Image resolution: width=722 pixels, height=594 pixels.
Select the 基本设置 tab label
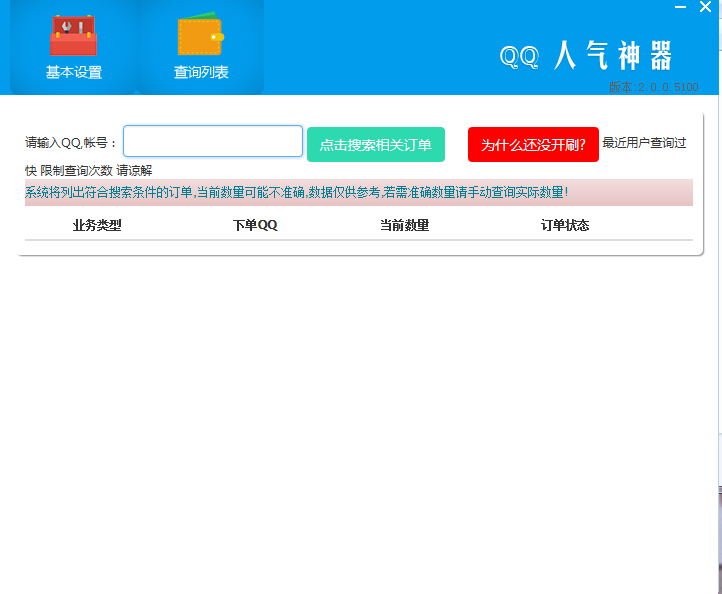click(74, 72)
